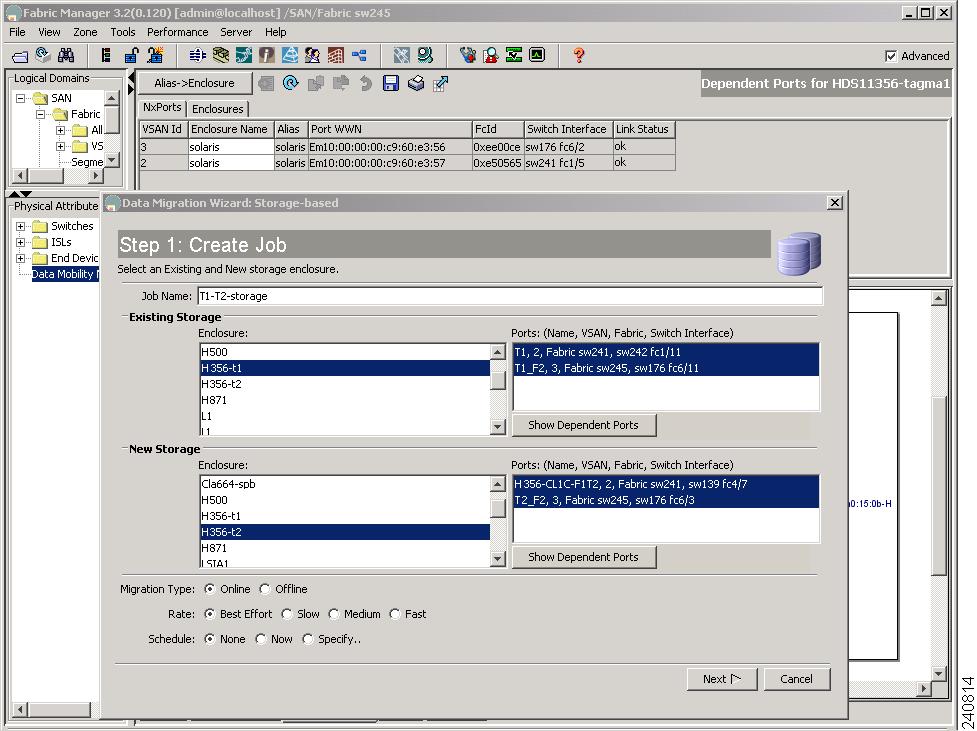Screen dimensions: 977x731
Task: Open the Help menu
Action: pyautogui.click(x=275, y=32)
